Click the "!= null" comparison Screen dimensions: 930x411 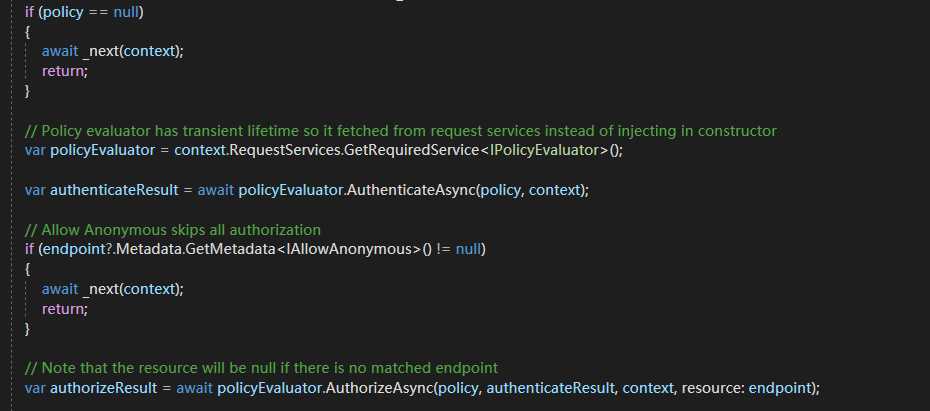click(x=459, y=250)
